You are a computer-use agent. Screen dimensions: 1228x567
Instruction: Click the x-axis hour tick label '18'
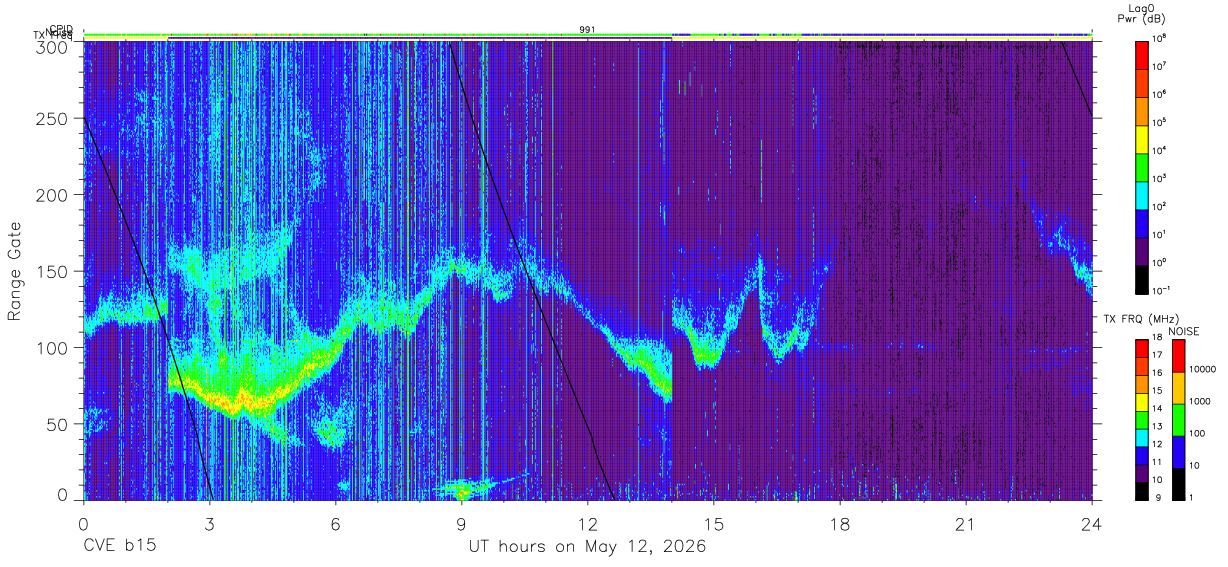click(x=840, y=524)
